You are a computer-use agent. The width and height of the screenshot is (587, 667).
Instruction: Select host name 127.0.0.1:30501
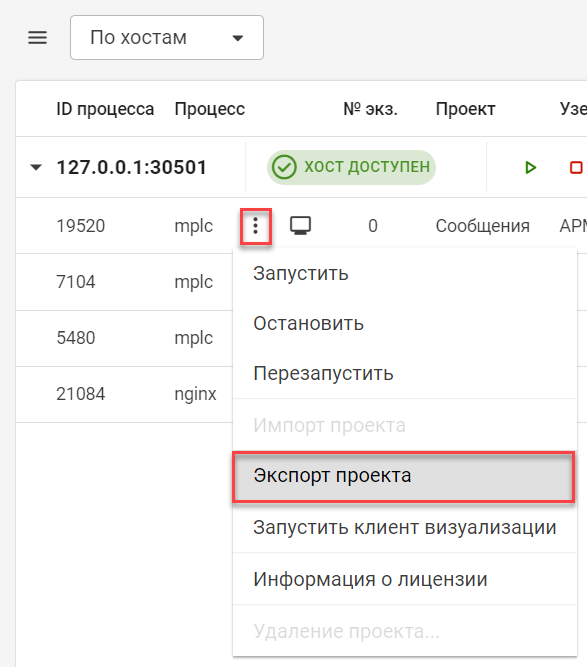coord(131,167)
